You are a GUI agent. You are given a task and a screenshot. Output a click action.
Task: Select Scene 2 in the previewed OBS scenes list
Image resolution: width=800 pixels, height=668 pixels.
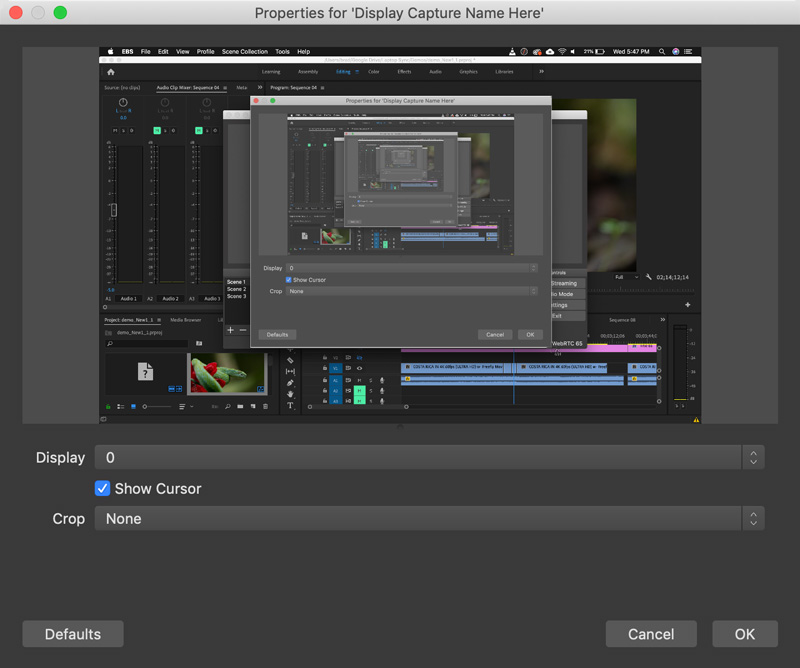236,289
